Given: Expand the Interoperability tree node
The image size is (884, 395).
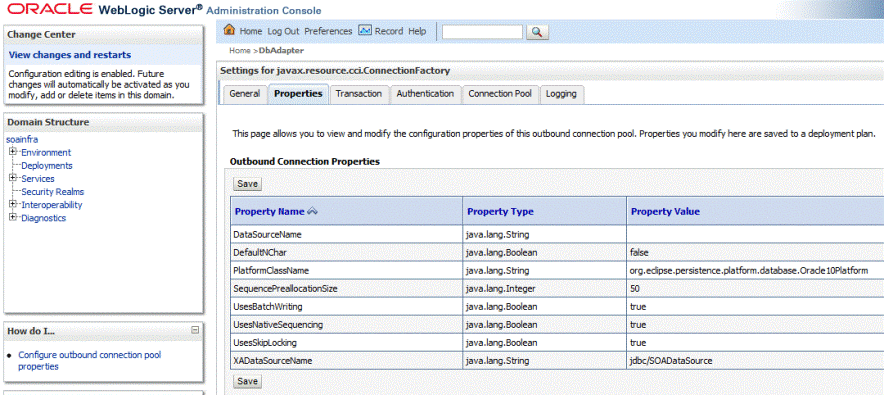Looking at the screenshot, I should tap(12, 205).
